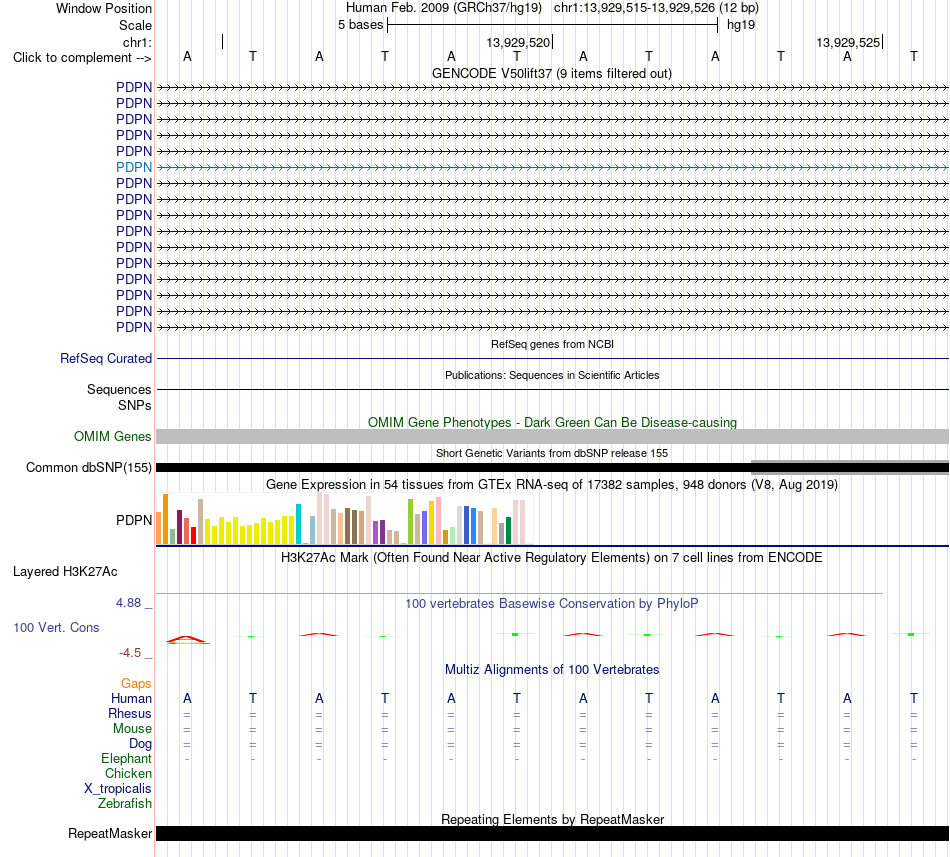This screenshot has height=857, width=950.
Task: Open the 'RefSeq genes from NCBI' track title
Action: (552, 344)
